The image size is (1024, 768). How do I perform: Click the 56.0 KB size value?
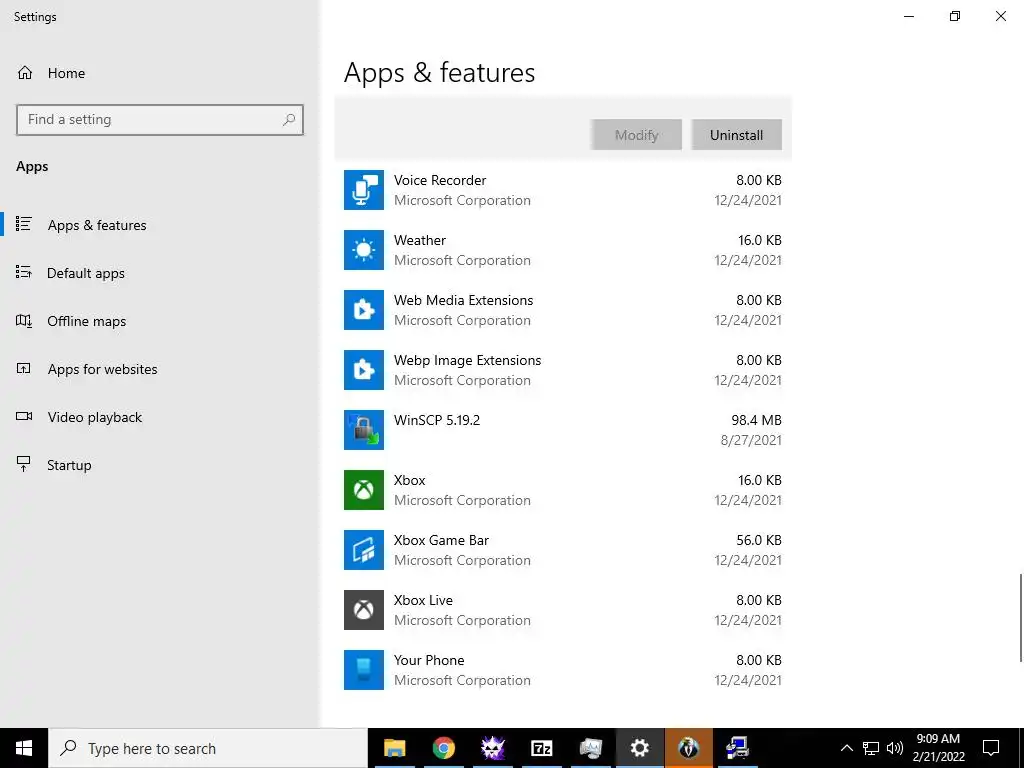(x=759, y=540)
